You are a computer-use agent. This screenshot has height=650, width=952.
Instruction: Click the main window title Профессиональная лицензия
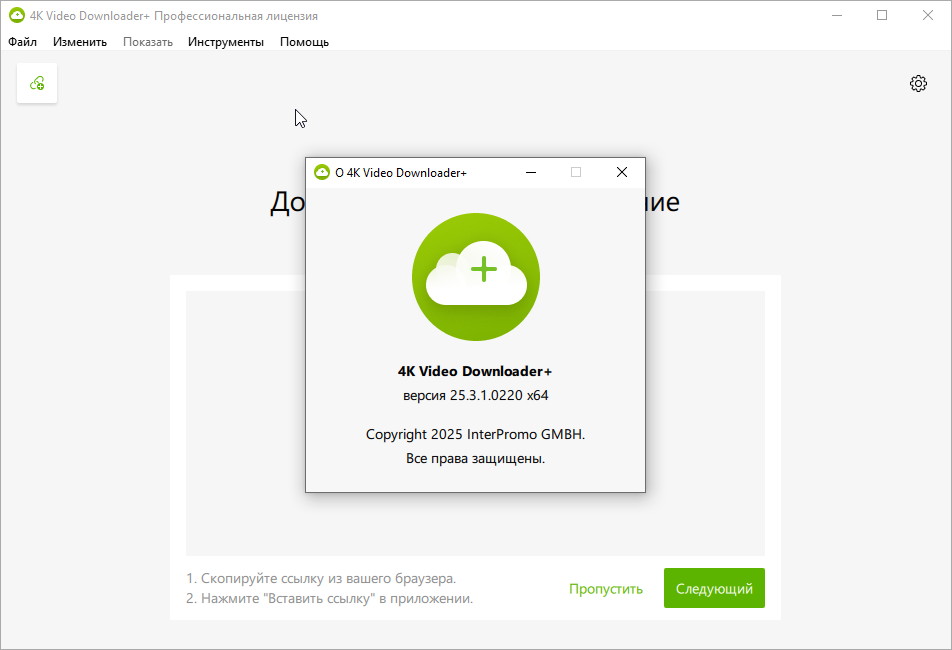[236, 16]
